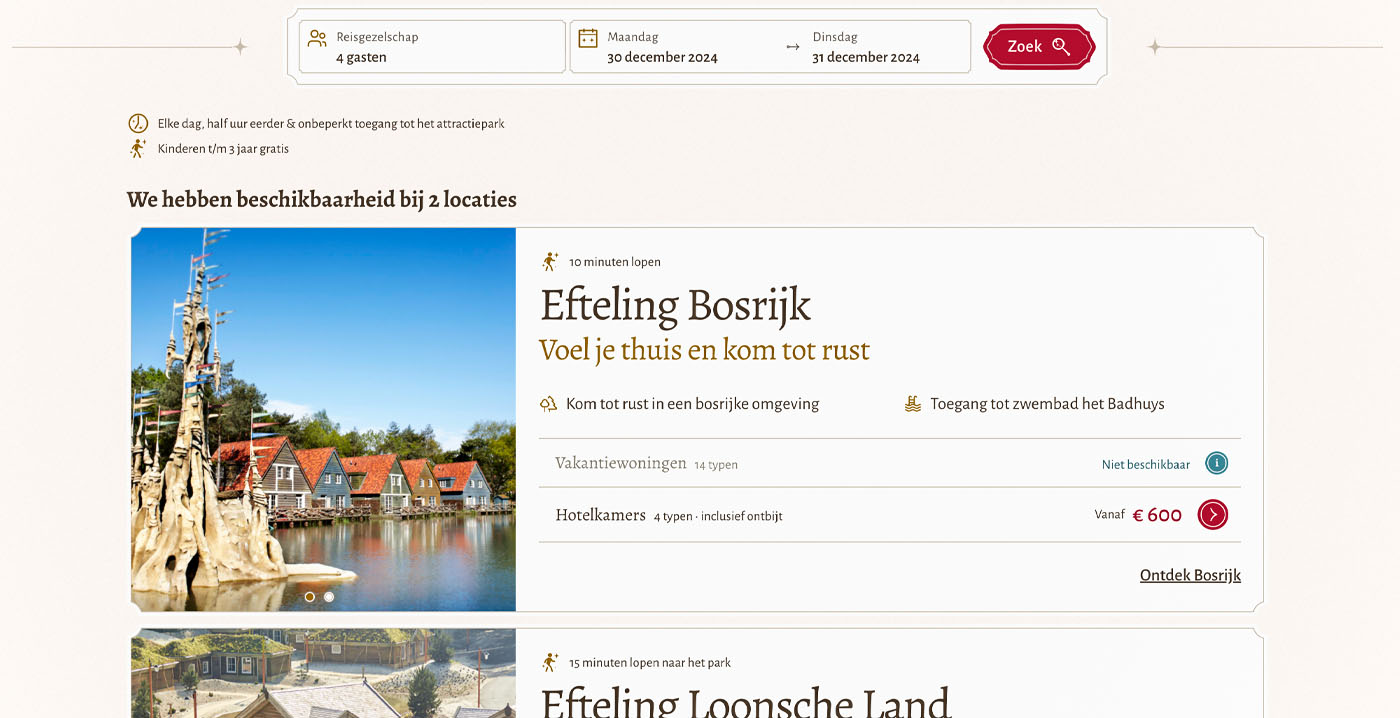Click the € 600 price
Screen dimensions: 1400x718
(1157, 515)
